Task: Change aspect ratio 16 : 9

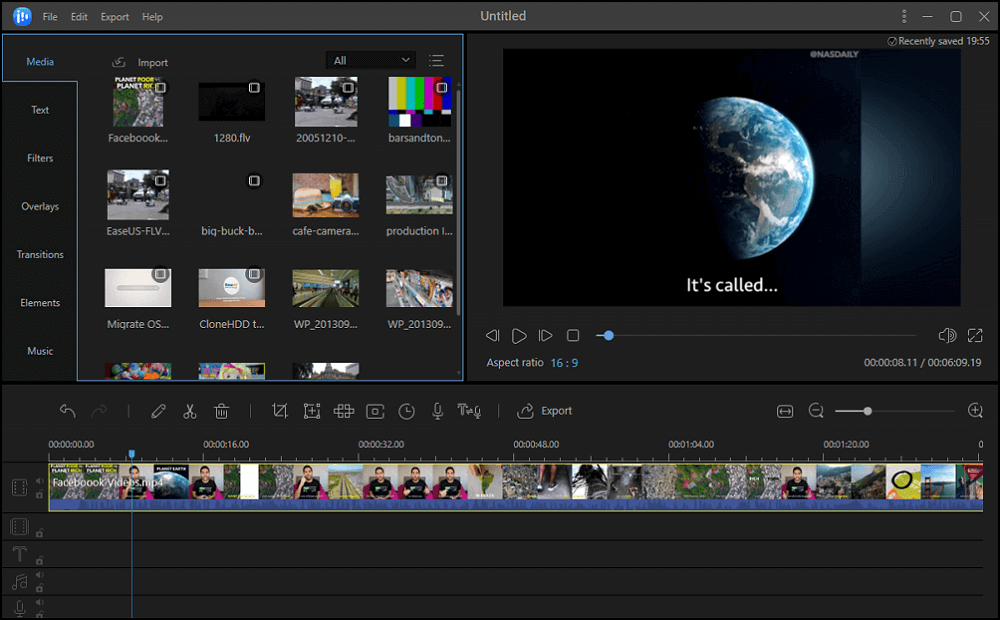Action: [x=564, y=363]
